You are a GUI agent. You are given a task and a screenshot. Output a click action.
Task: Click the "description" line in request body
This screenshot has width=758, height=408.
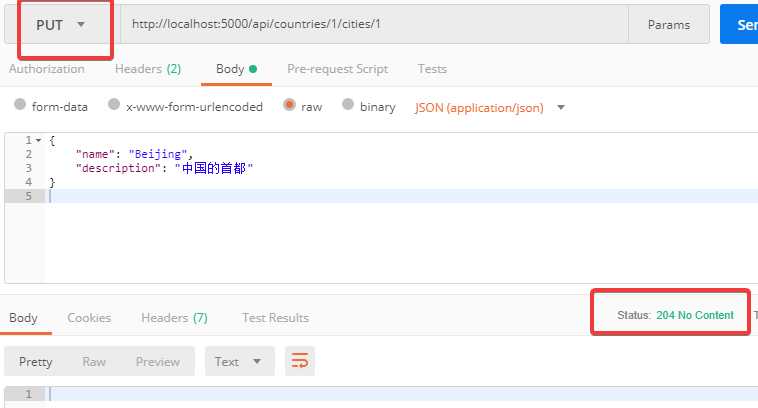(x=164, y=168)
